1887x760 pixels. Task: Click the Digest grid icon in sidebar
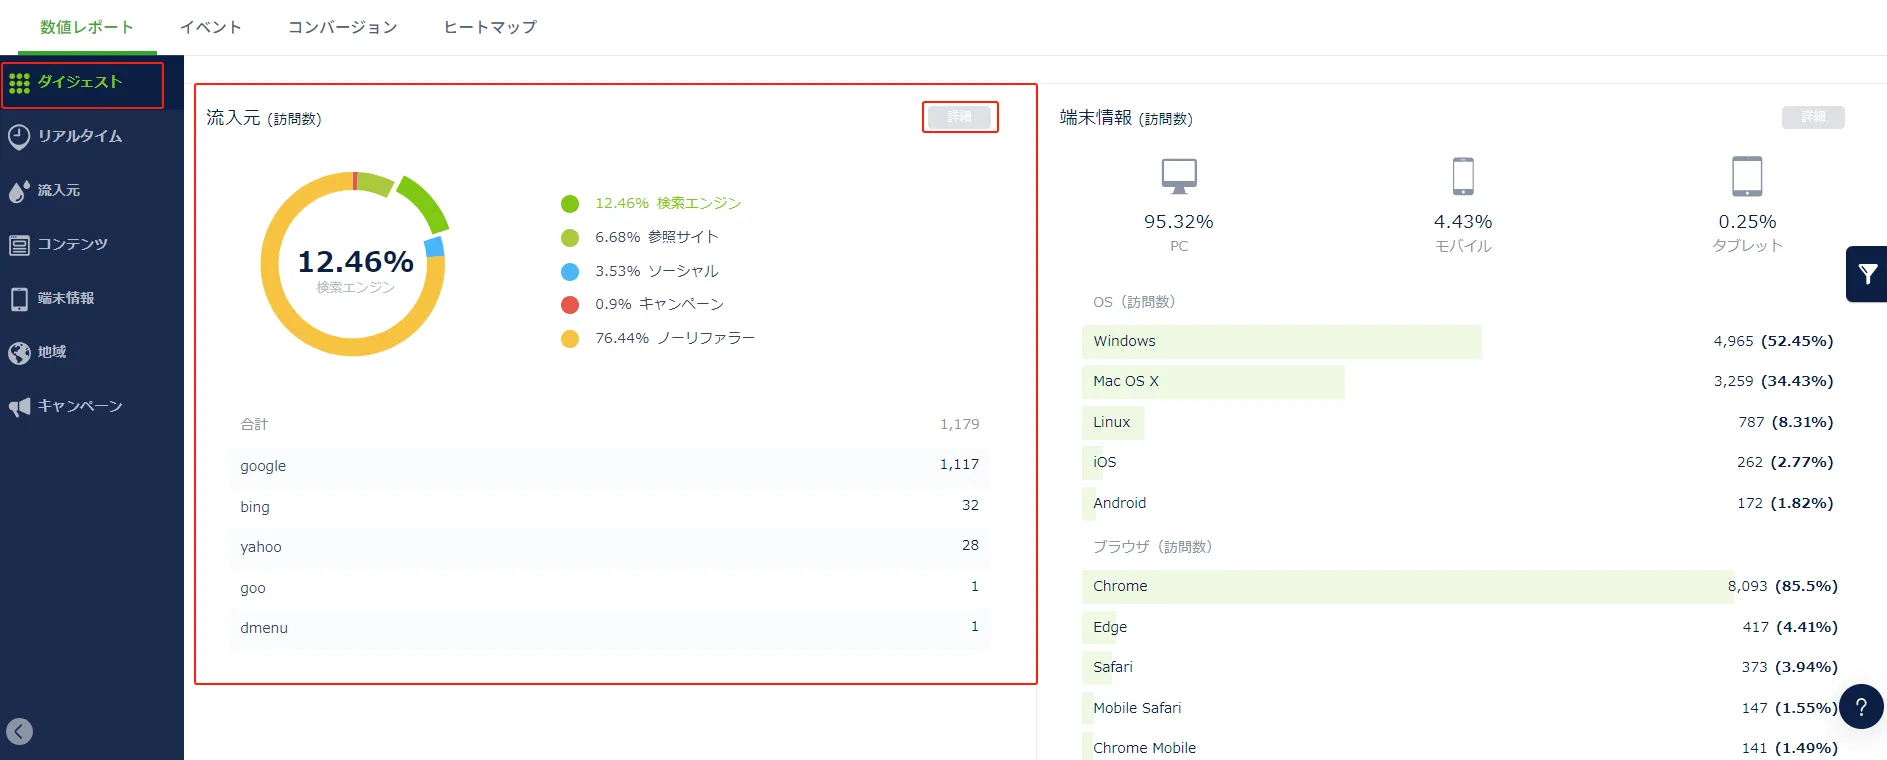tap(19, 83)
